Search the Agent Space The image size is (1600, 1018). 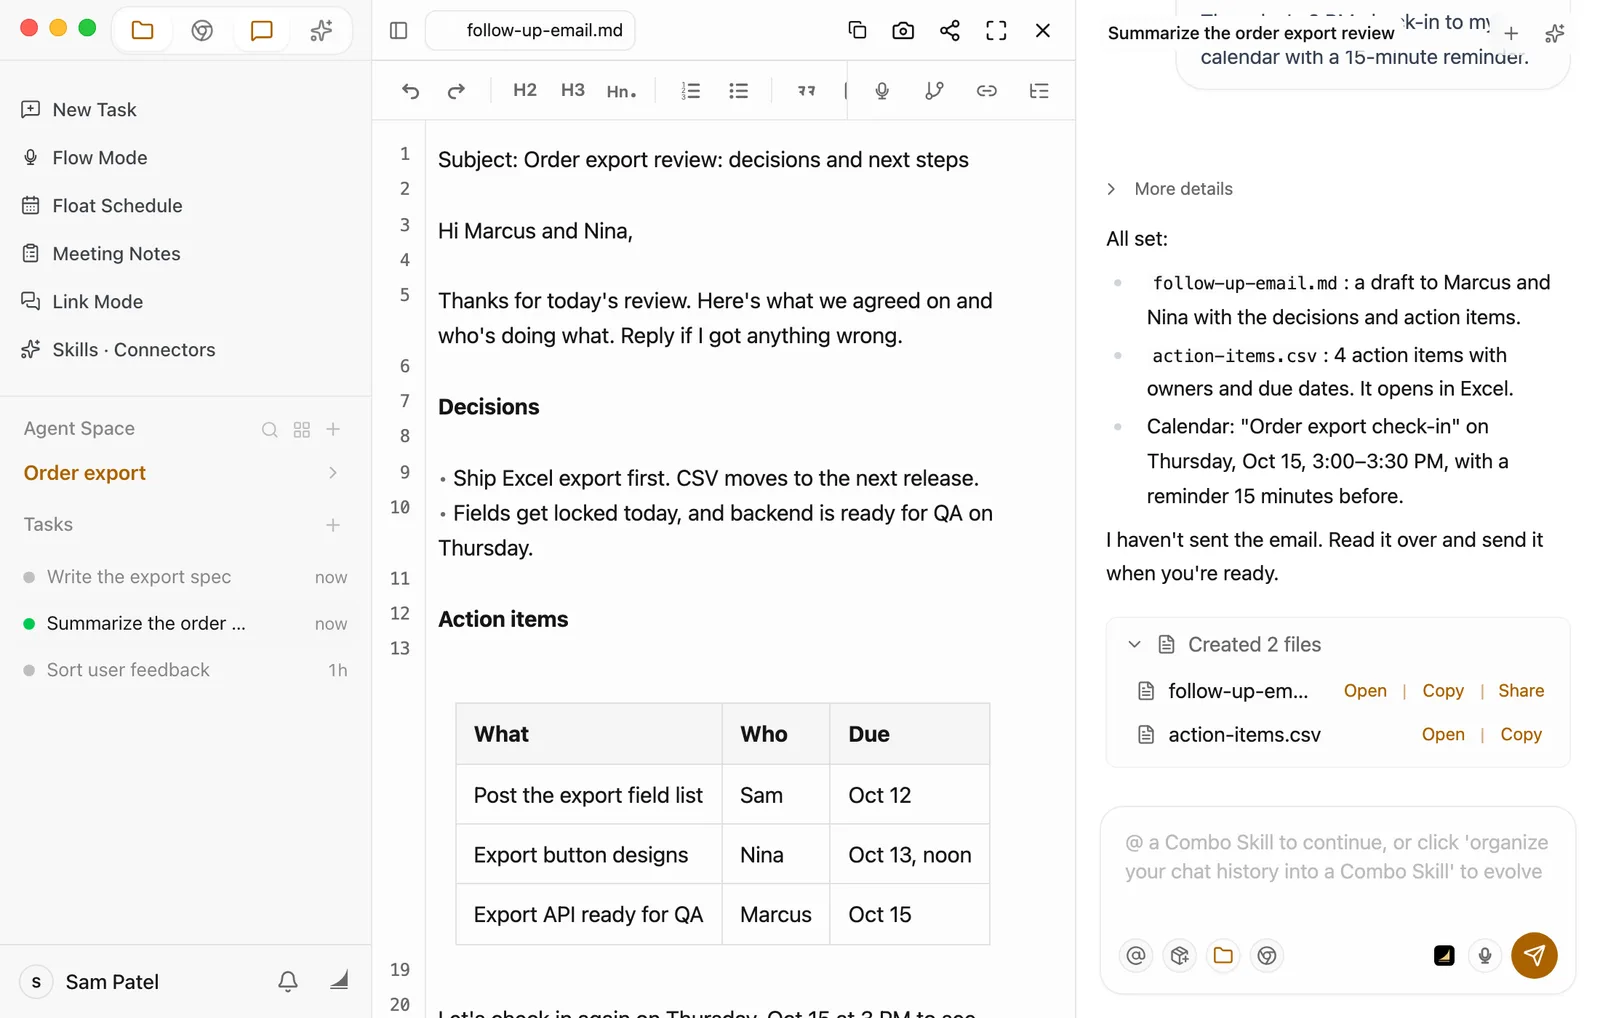270,429
